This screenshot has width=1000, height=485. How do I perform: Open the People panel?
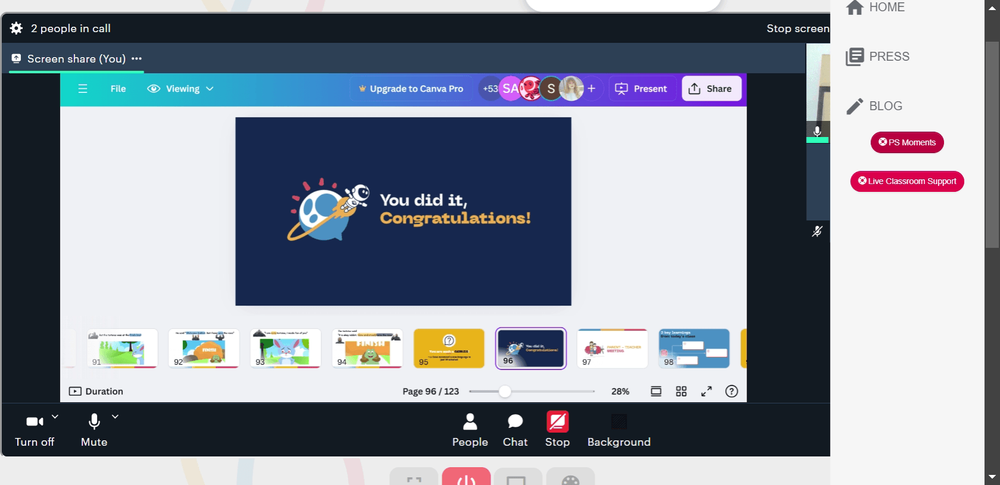pos(470,431)
